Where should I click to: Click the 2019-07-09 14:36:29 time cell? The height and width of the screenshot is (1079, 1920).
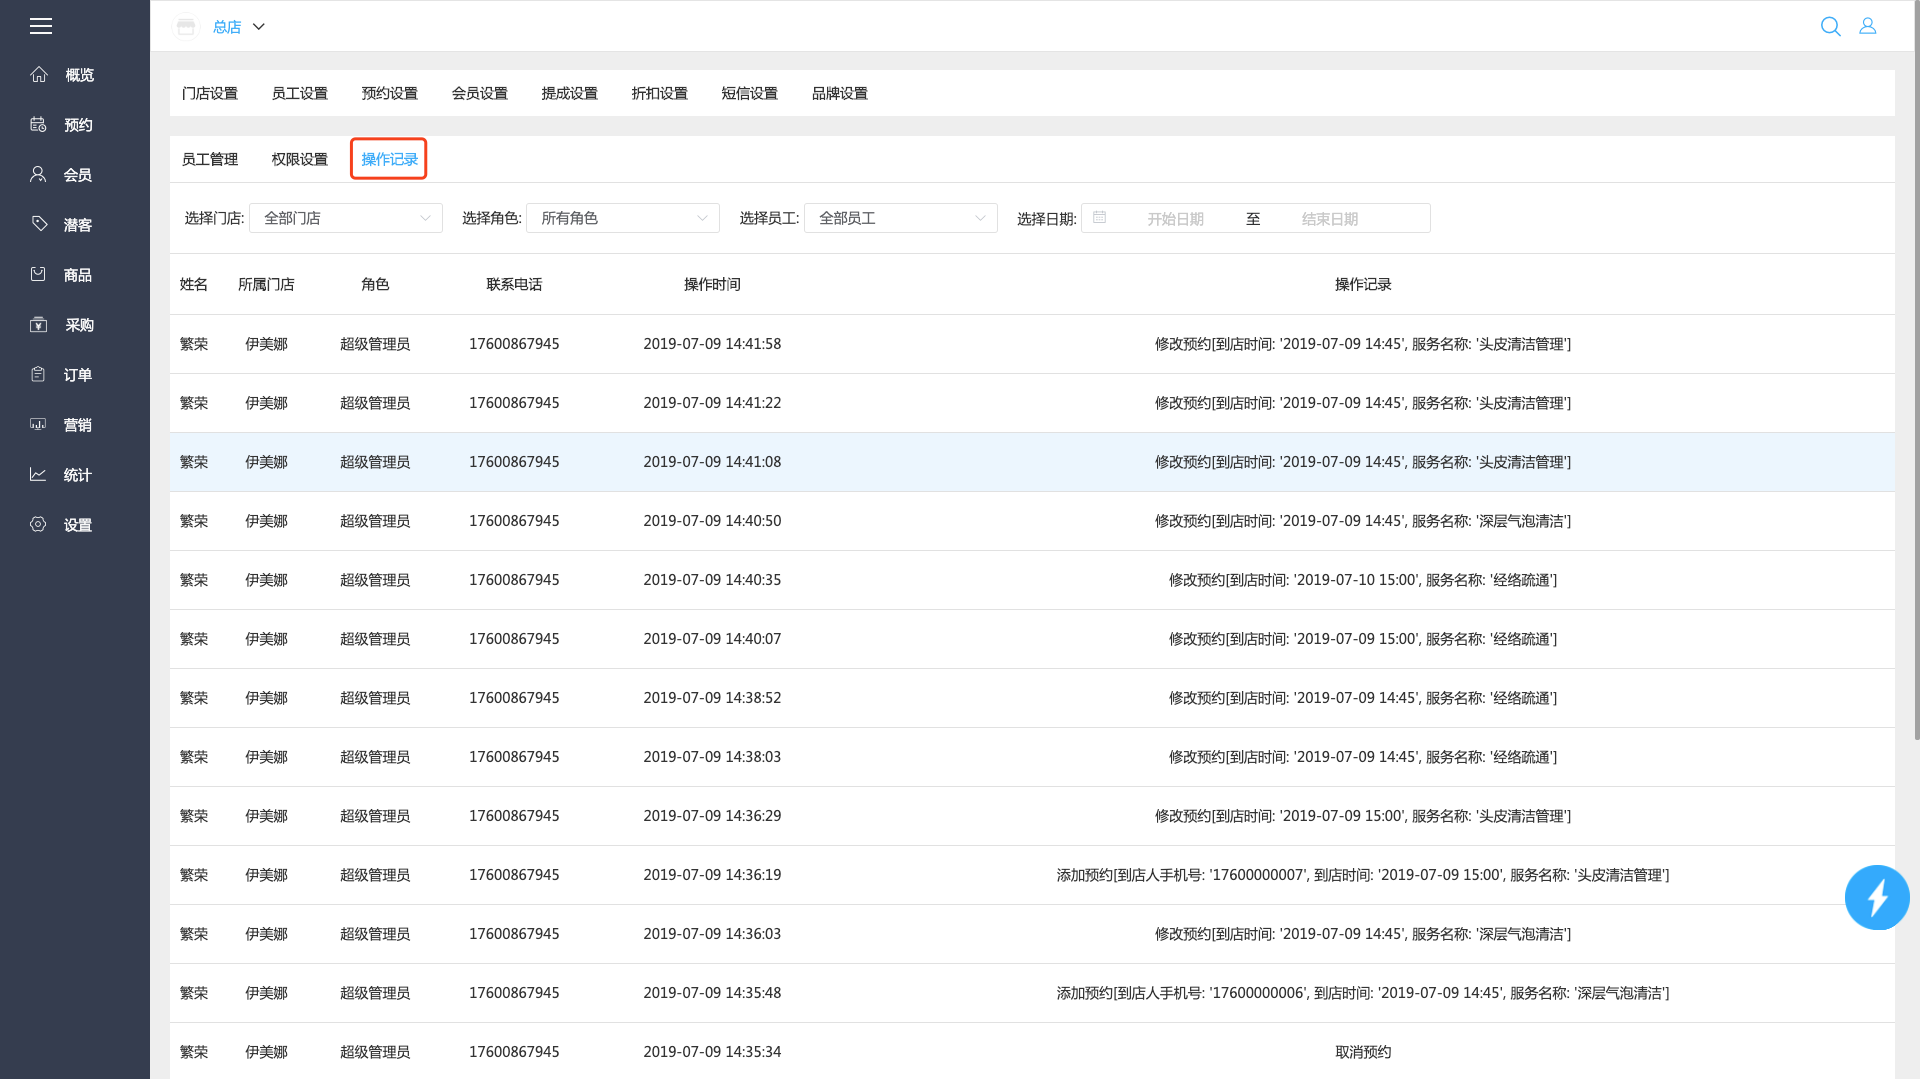[x=712, y=816]
